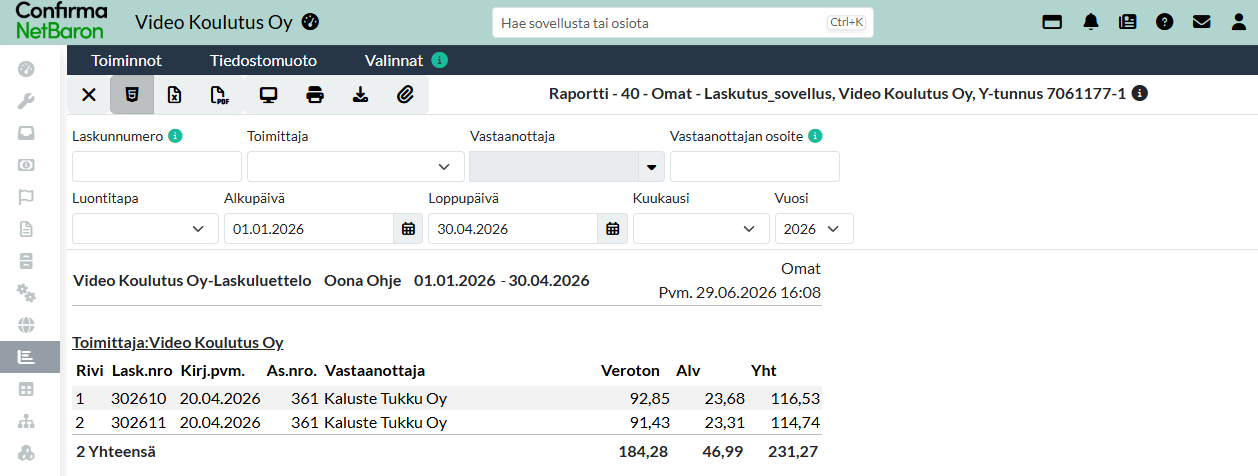Click Kirj.pvm. column header

tap(213, 370)
